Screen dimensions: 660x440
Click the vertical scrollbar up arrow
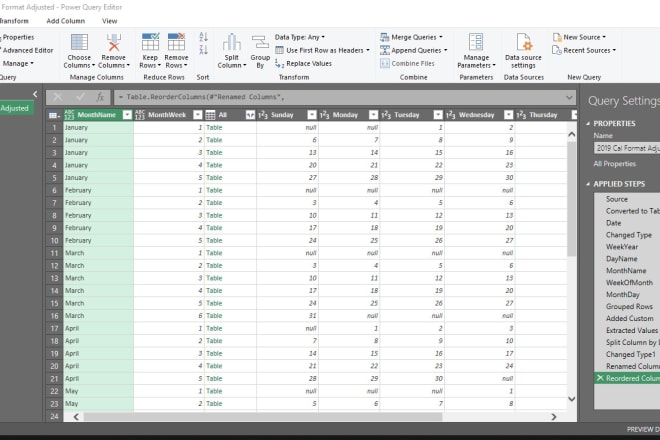tap(572, 135)
